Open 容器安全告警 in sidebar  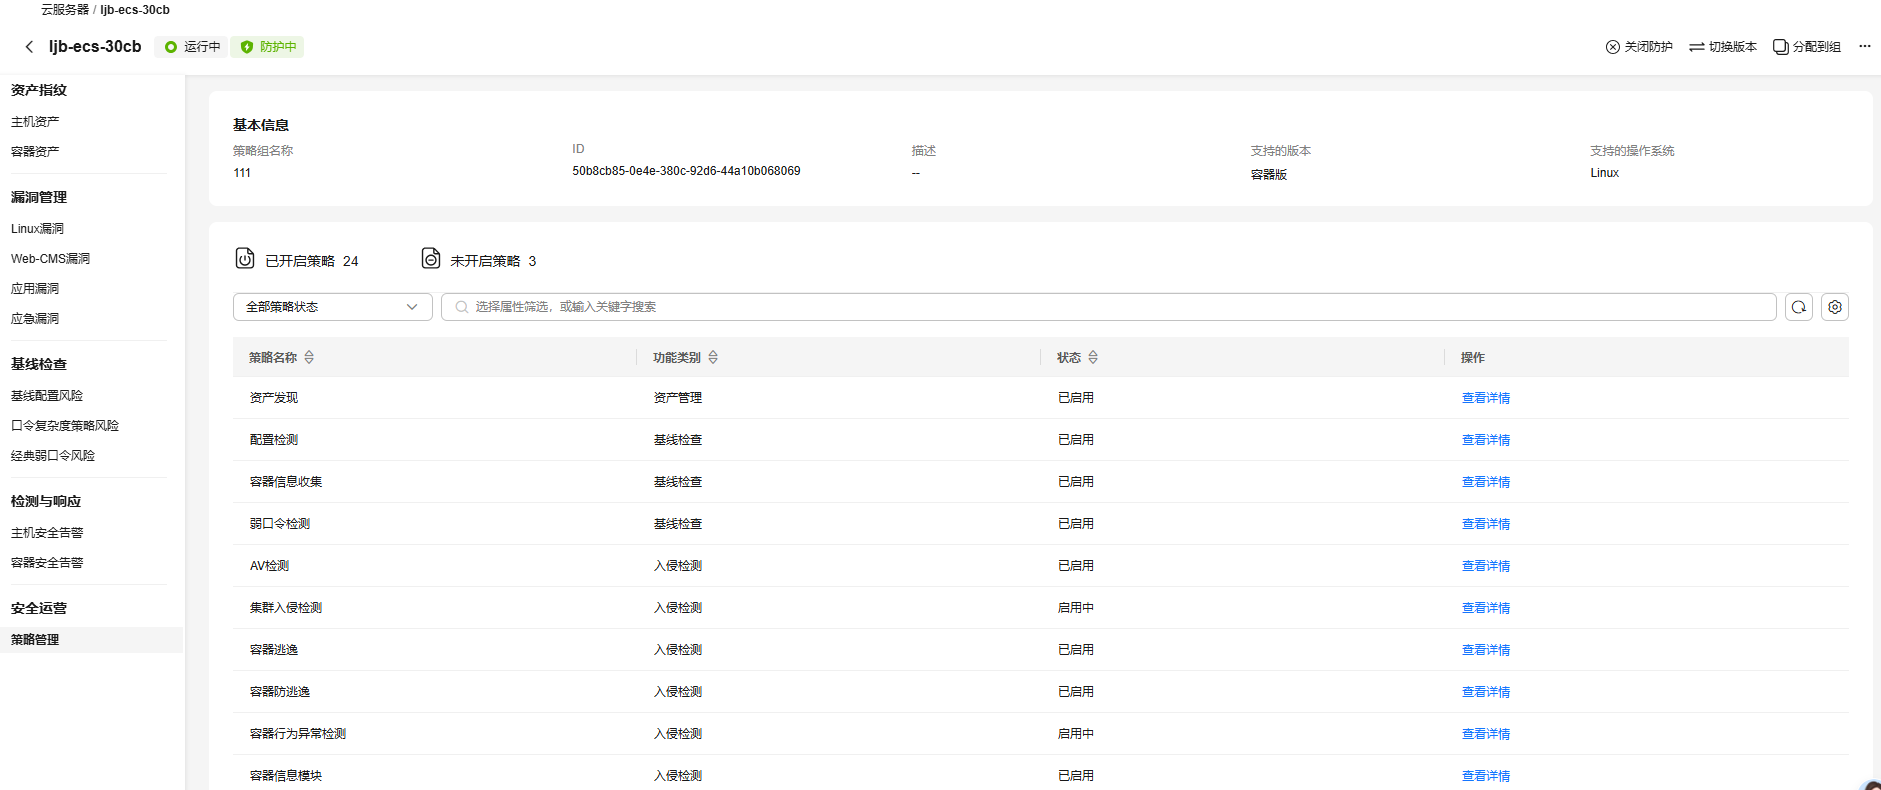click(x=47, y=563)
